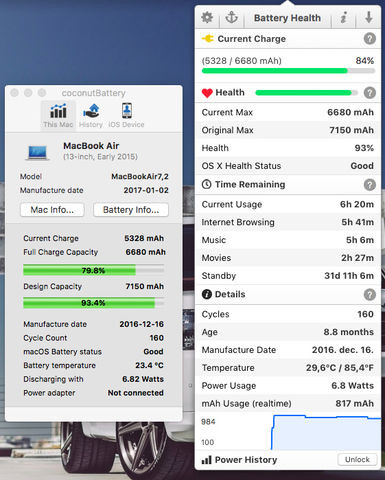This screenshot has width=385, height=480.
Task: Click the Original Max 7150 mAh row
Action: [x=288, y=130]
